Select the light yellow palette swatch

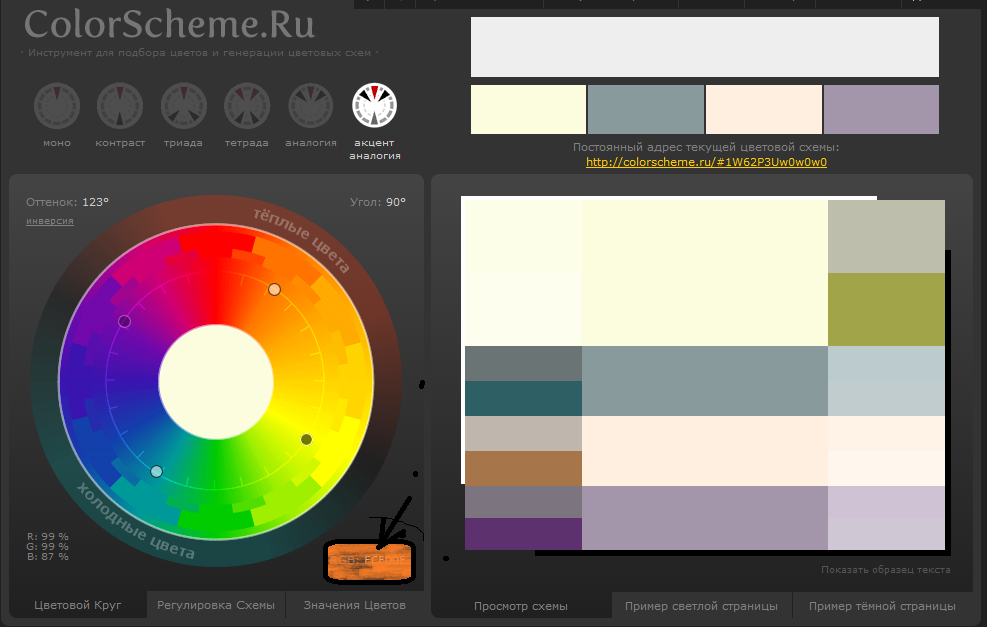528,110
